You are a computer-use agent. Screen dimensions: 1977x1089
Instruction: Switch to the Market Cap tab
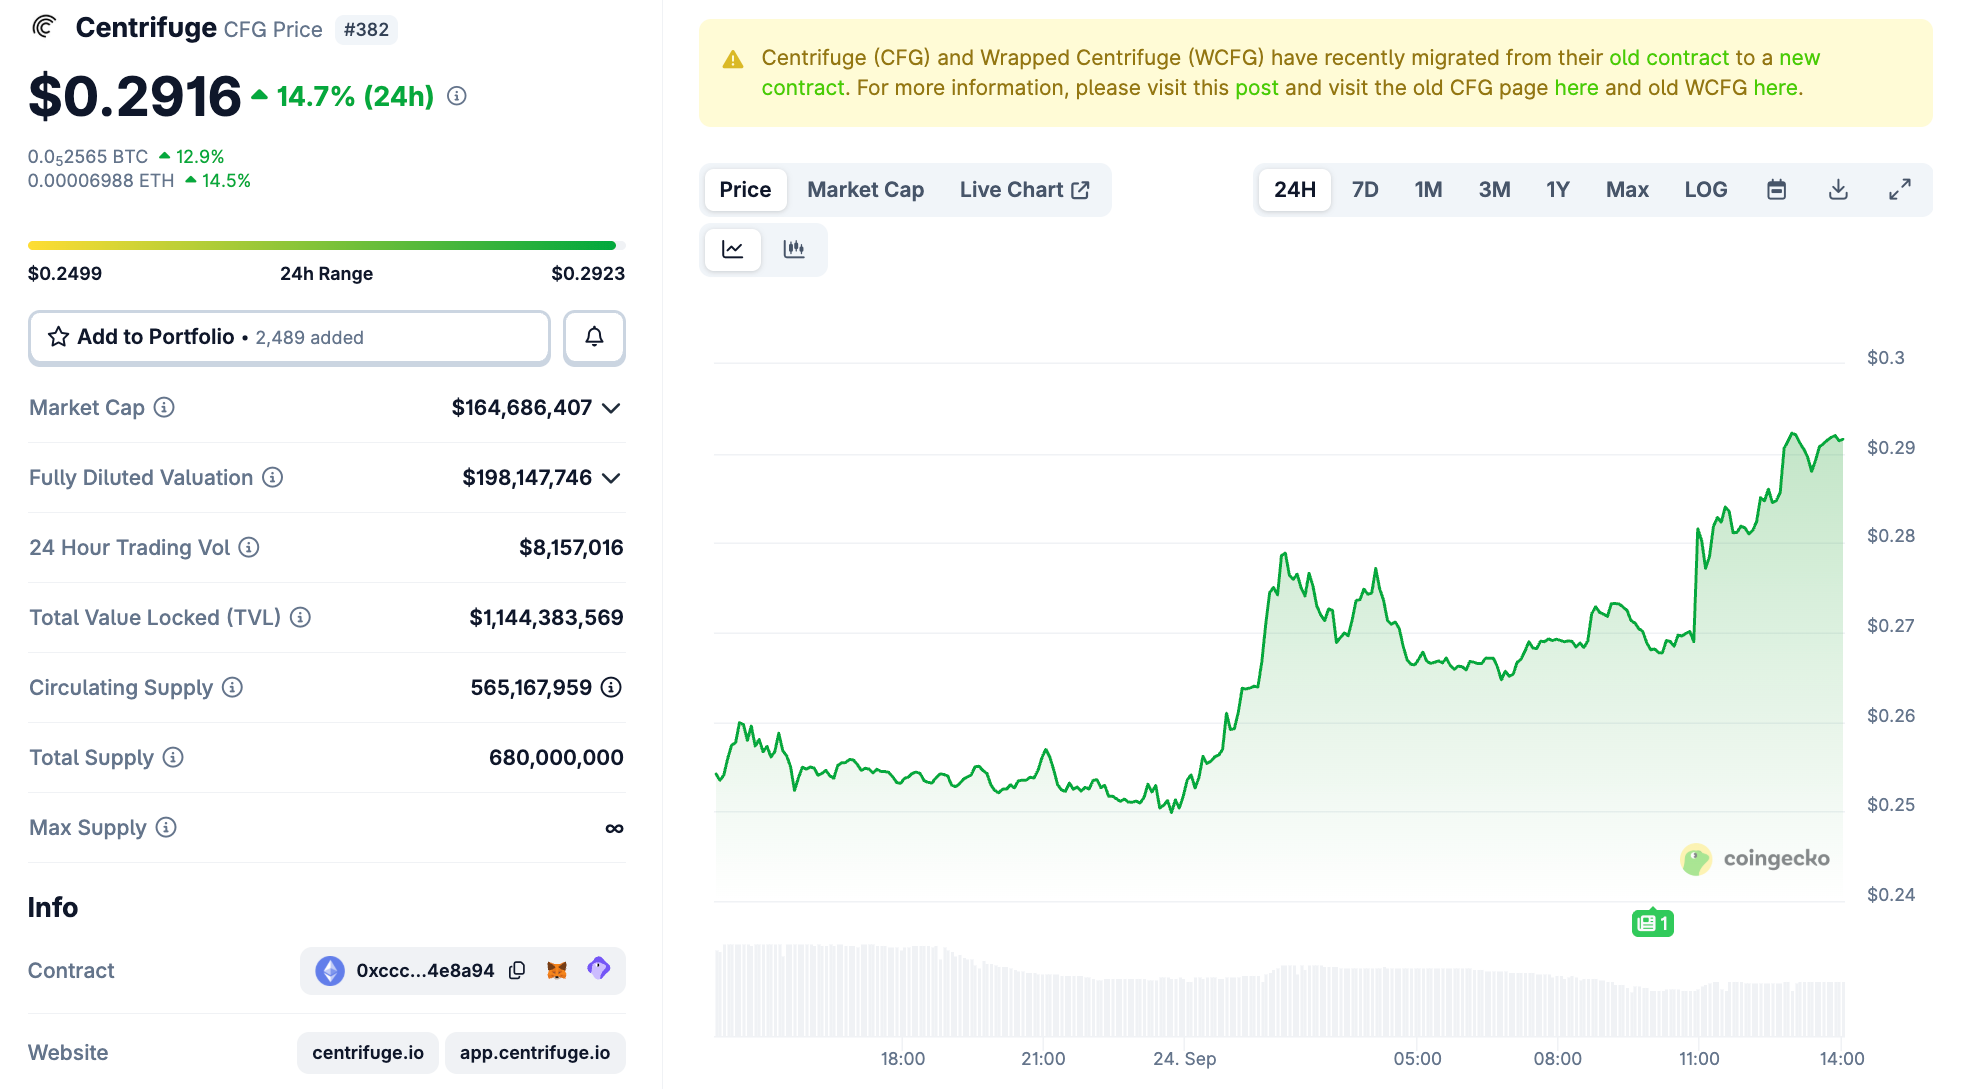(865, 190)
